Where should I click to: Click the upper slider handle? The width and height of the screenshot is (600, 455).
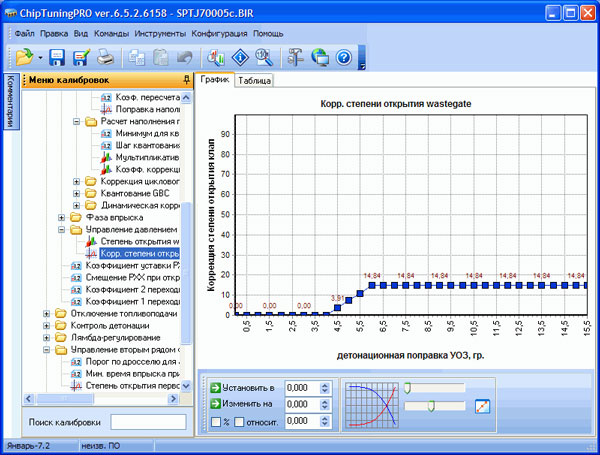[407, 387]
